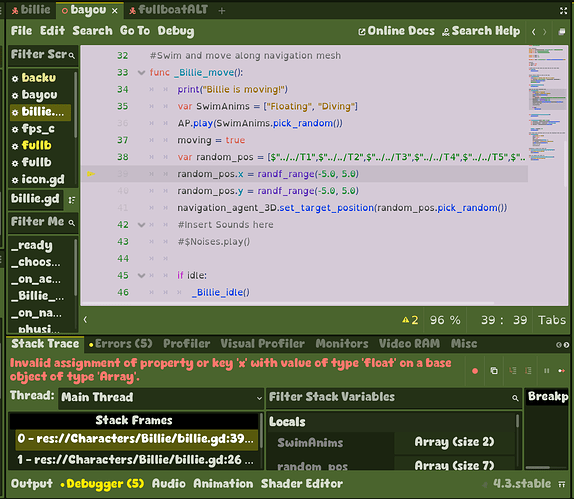Toggle skip breakpoints red dot button

coord(475,371)
